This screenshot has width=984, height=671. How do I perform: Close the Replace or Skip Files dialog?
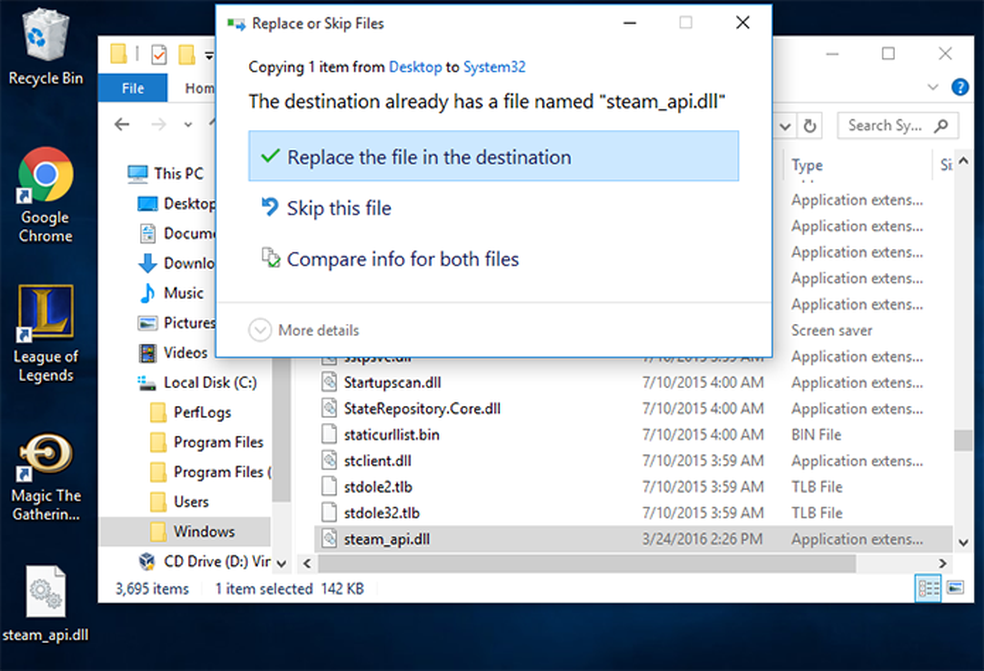(x=742, y=23)
